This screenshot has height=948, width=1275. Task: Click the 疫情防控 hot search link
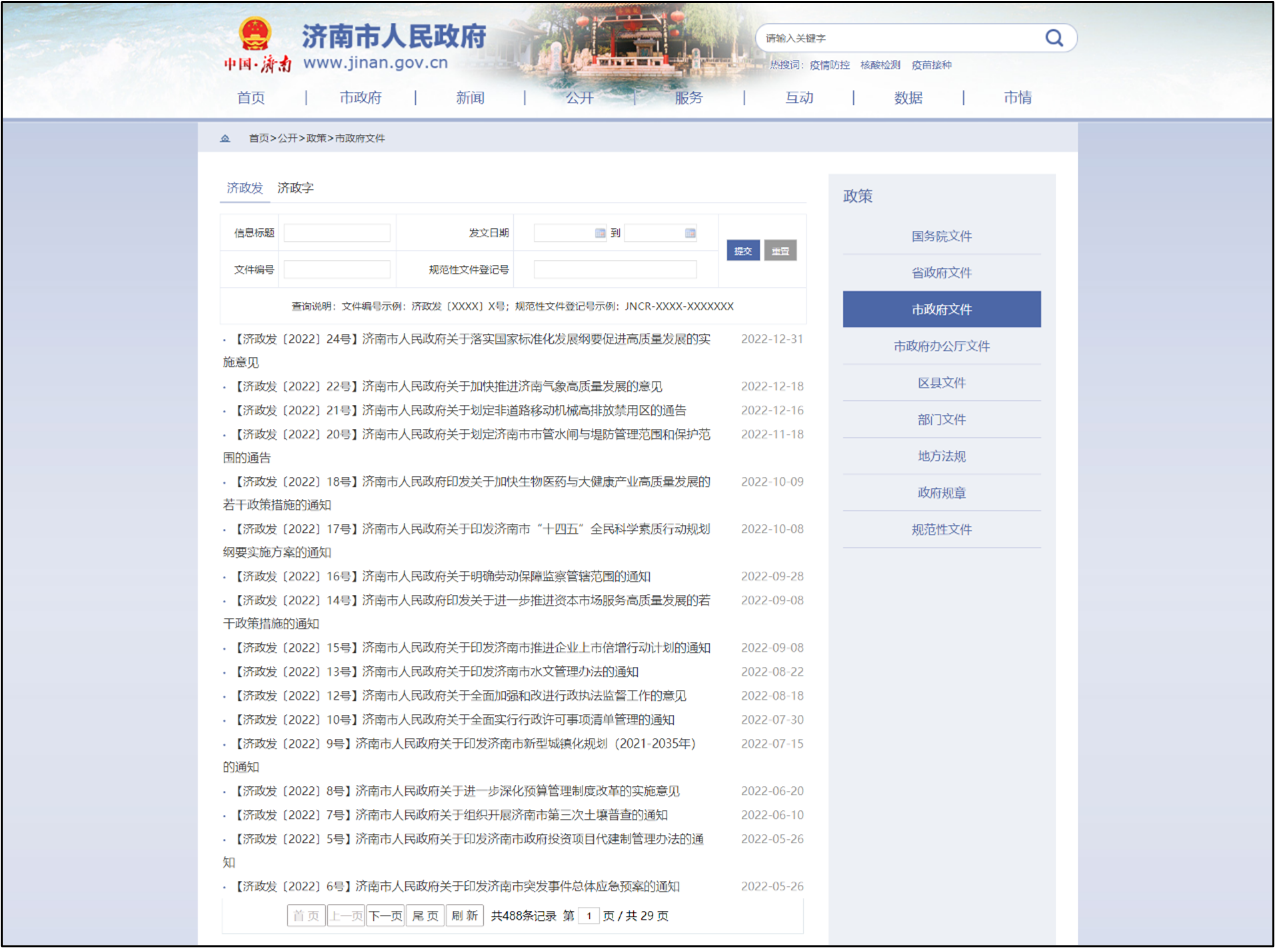point(829,65)
